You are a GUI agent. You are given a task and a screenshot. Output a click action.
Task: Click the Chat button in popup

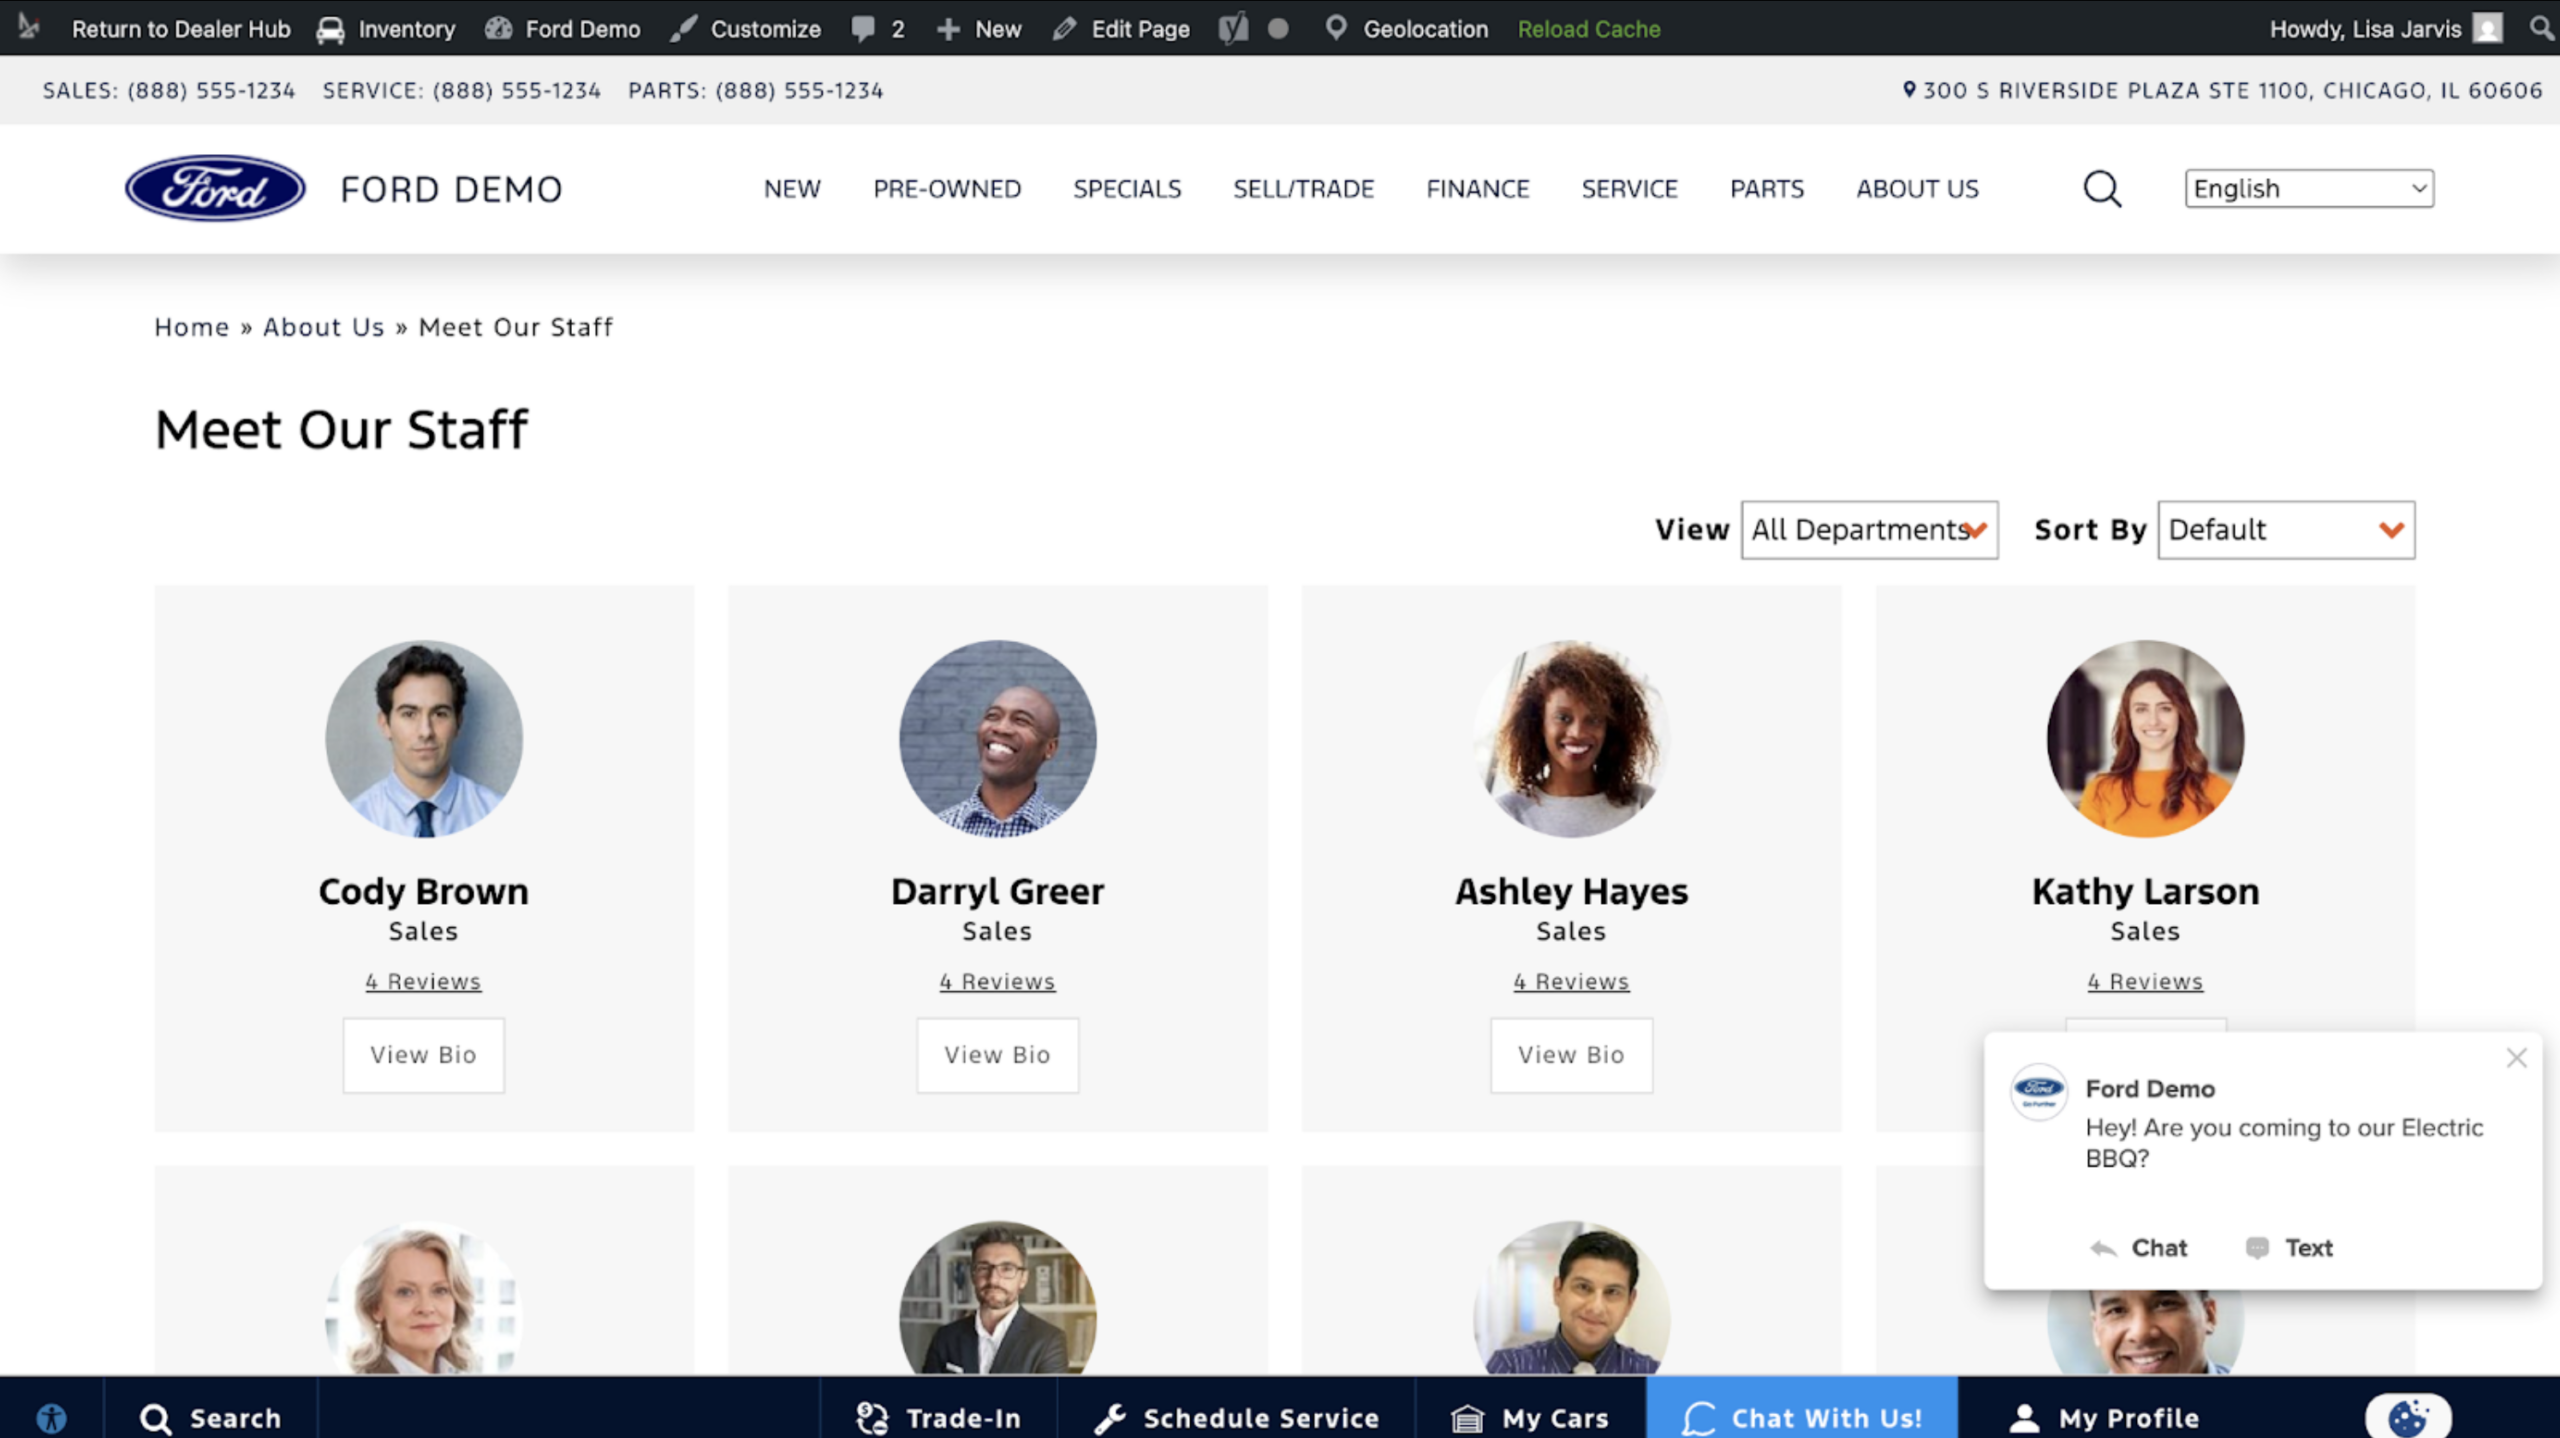tap(2139, 1247)
